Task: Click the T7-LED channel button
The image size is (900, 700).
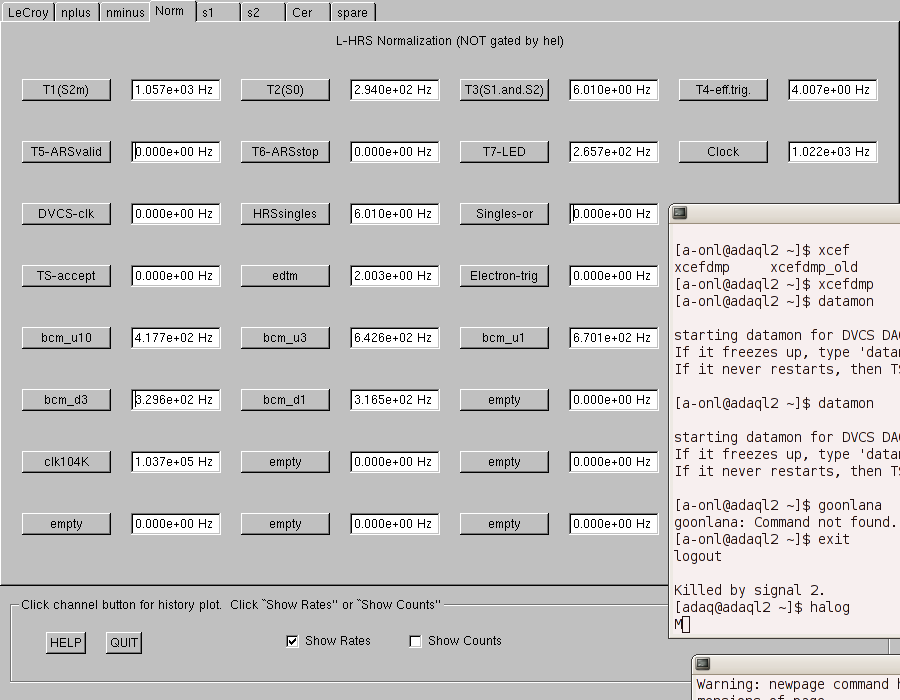Action: coord(504,152)
